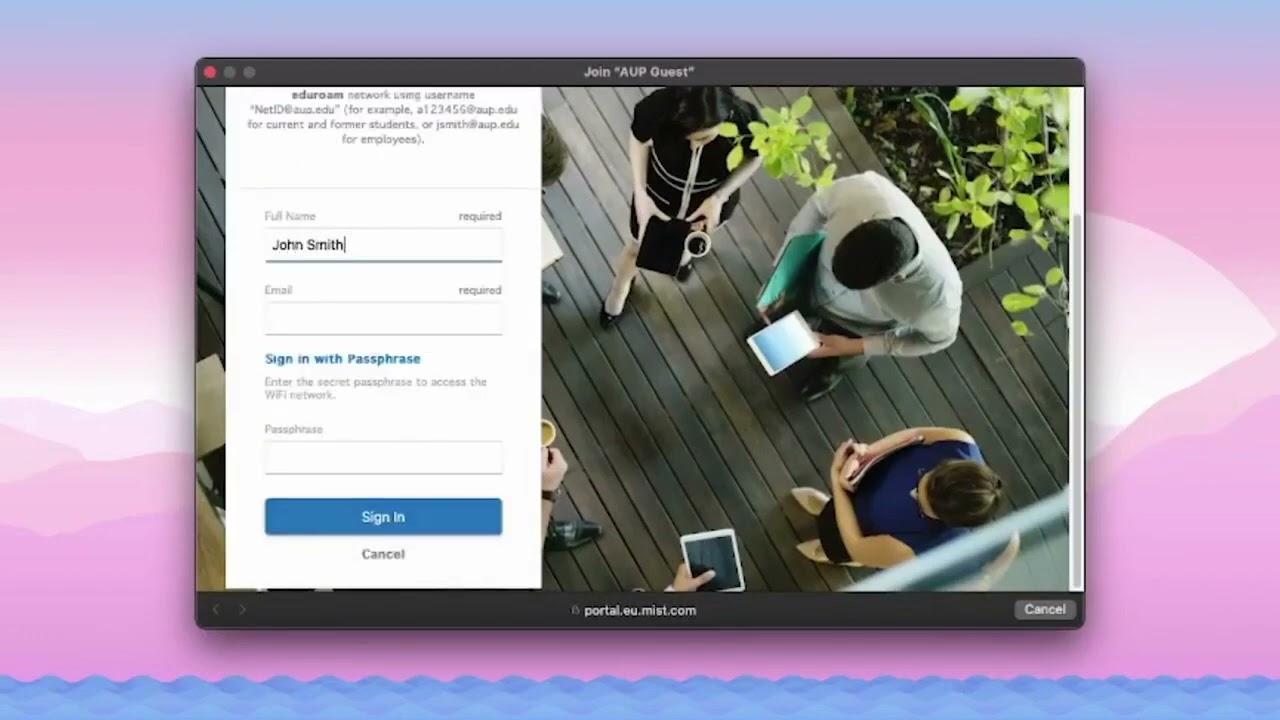Go forward with the right arrow
Screen dimensions: 1280x720
coord(241,609)
